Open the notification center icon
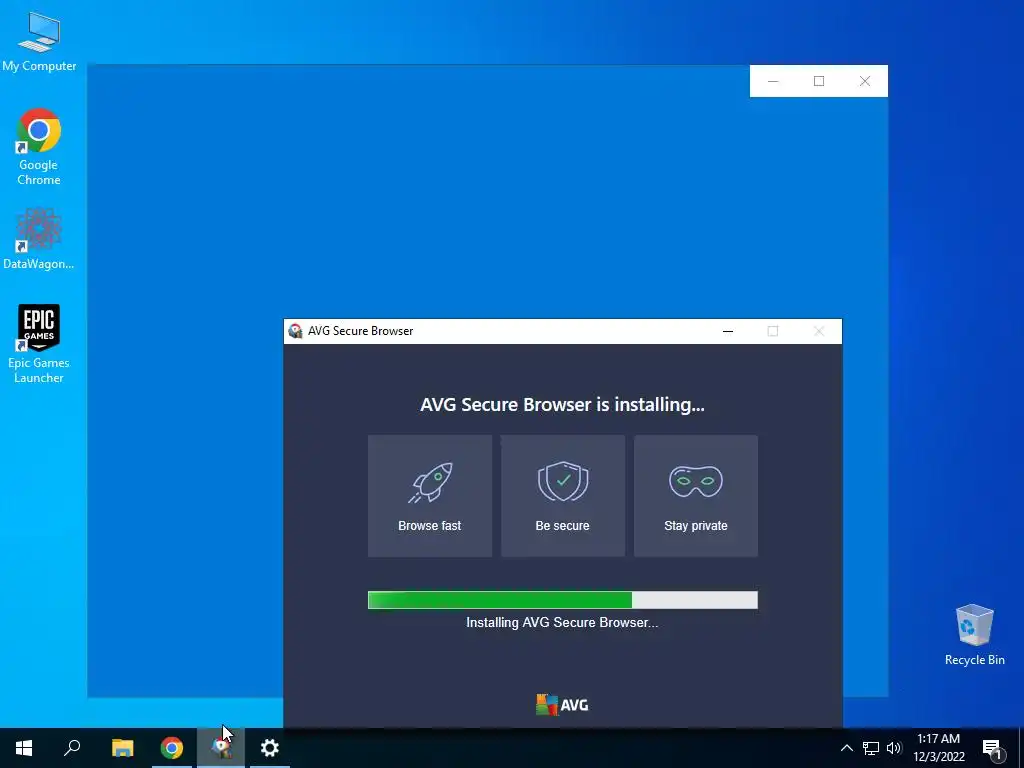The image size is (1024, 768). [x=992, y=748]
